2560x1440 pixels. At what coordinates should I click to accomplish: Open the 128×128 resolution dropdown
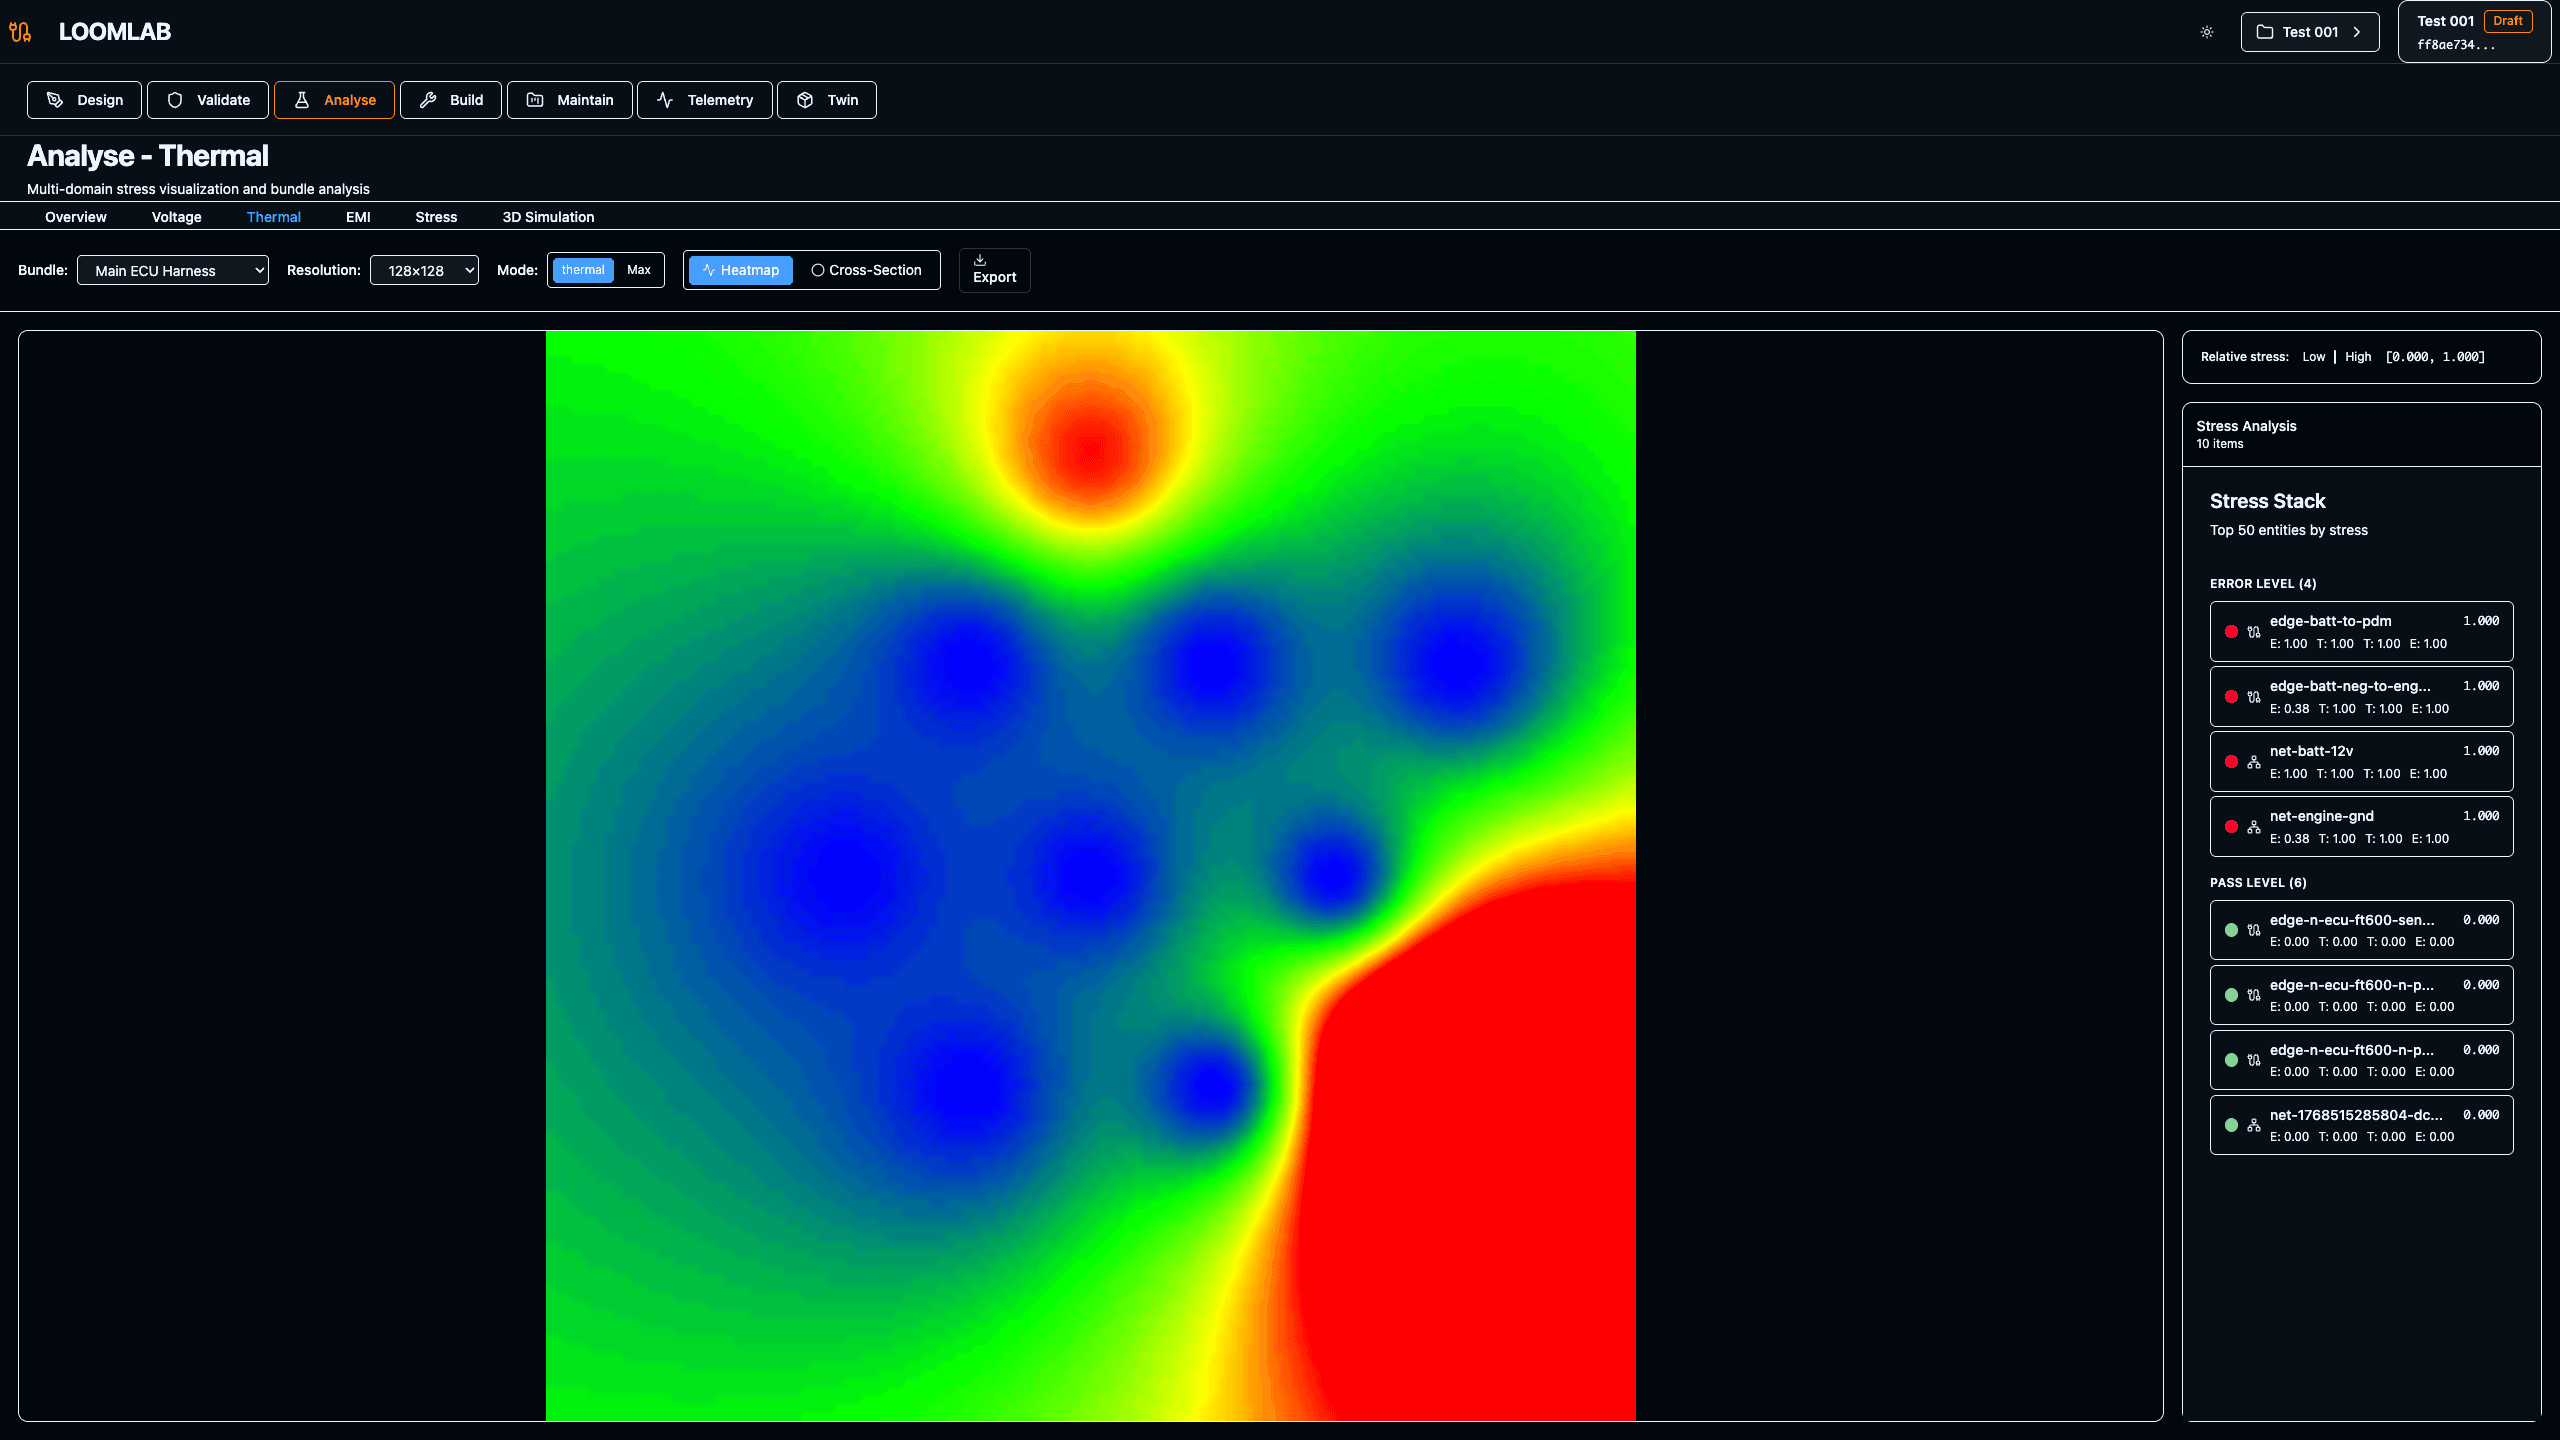[x=424, y=269]
